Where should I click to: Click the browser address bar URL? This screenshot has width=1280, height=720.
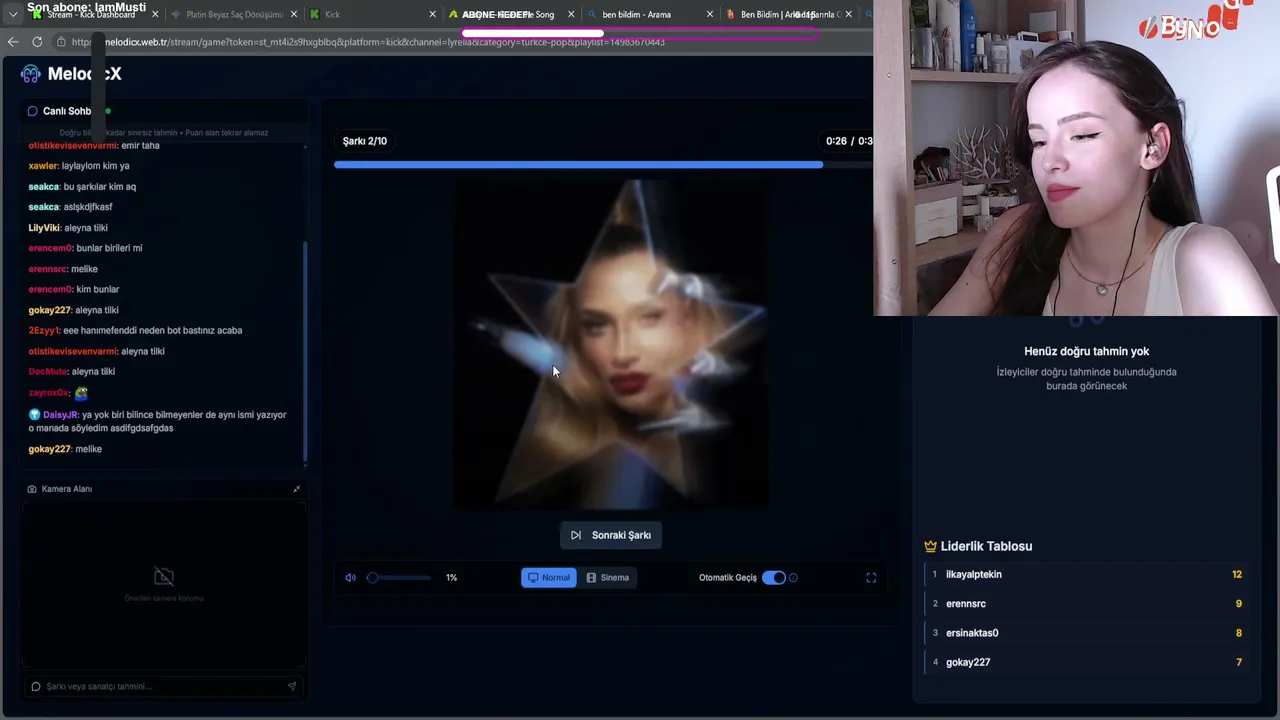[x=368, y=42]
